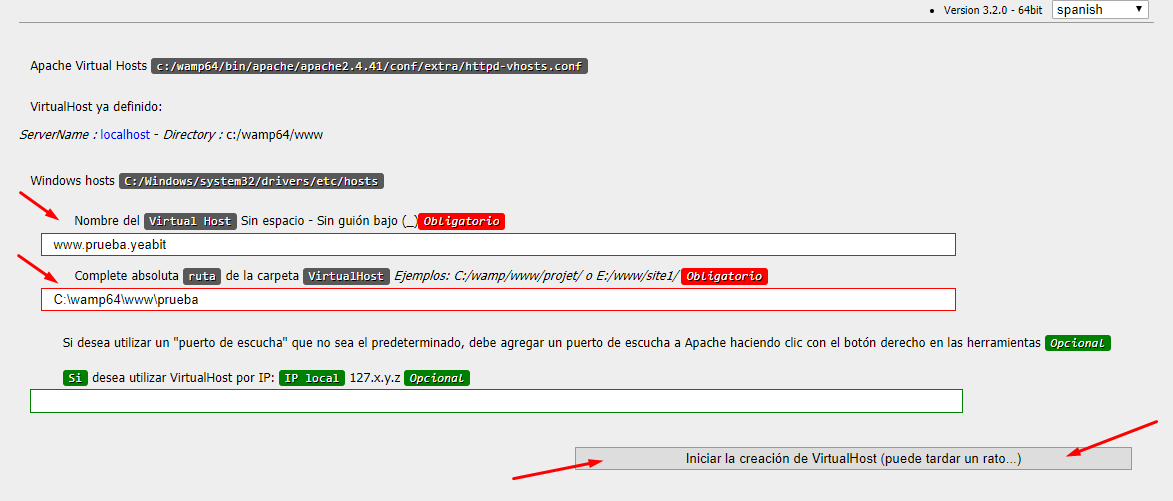This screenshot has height=501, width=1173.
Task: Click the green 'IP local' badge
Action: click(312, 378)
